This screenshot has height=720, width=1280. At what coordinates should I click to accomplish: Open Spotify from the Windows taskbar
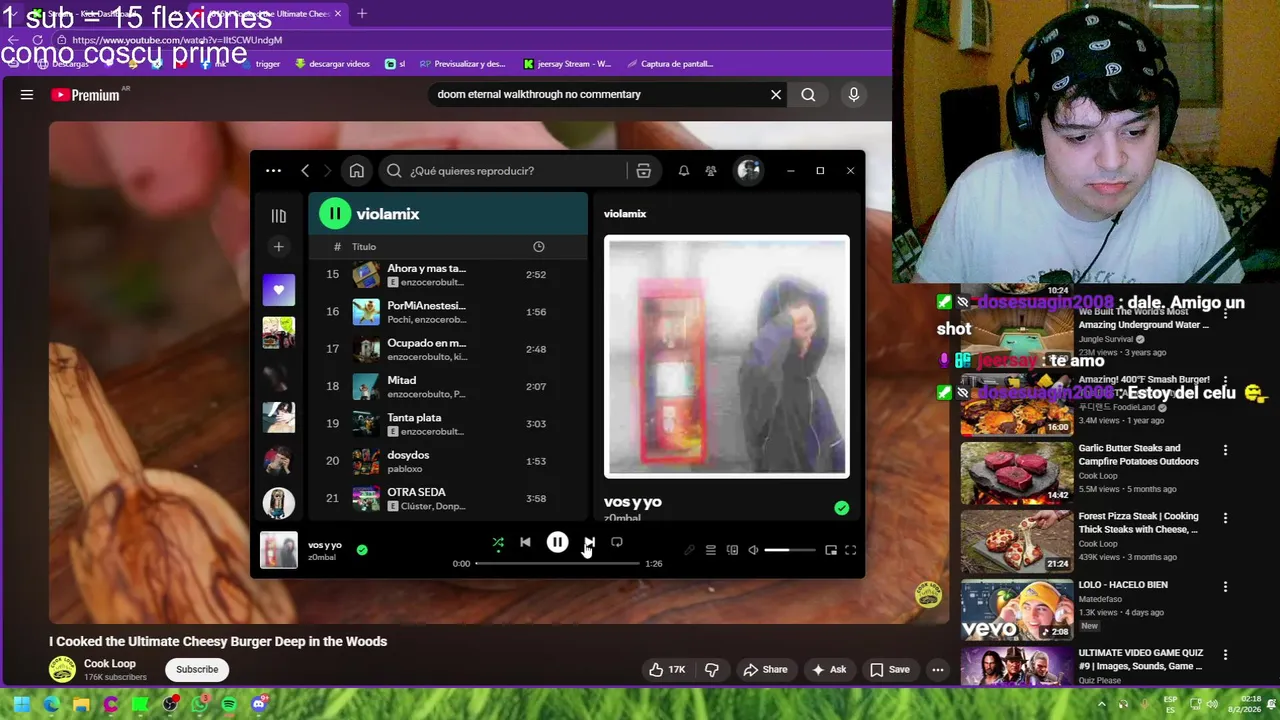coord(229,704)
